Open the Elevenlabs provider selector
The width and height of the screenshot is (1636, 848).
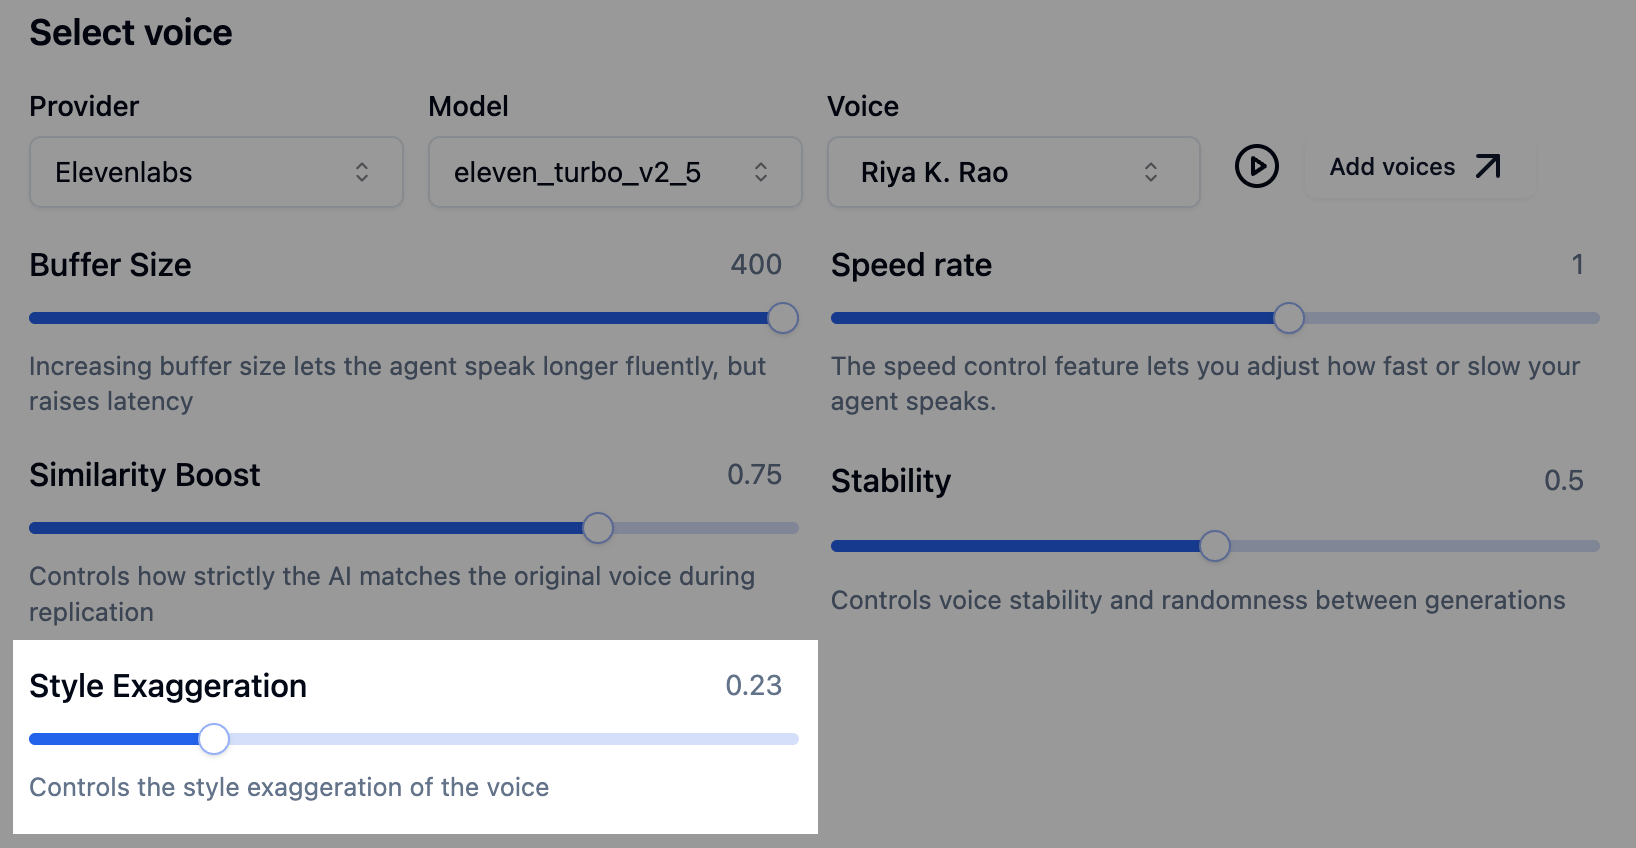click(216, 172)
